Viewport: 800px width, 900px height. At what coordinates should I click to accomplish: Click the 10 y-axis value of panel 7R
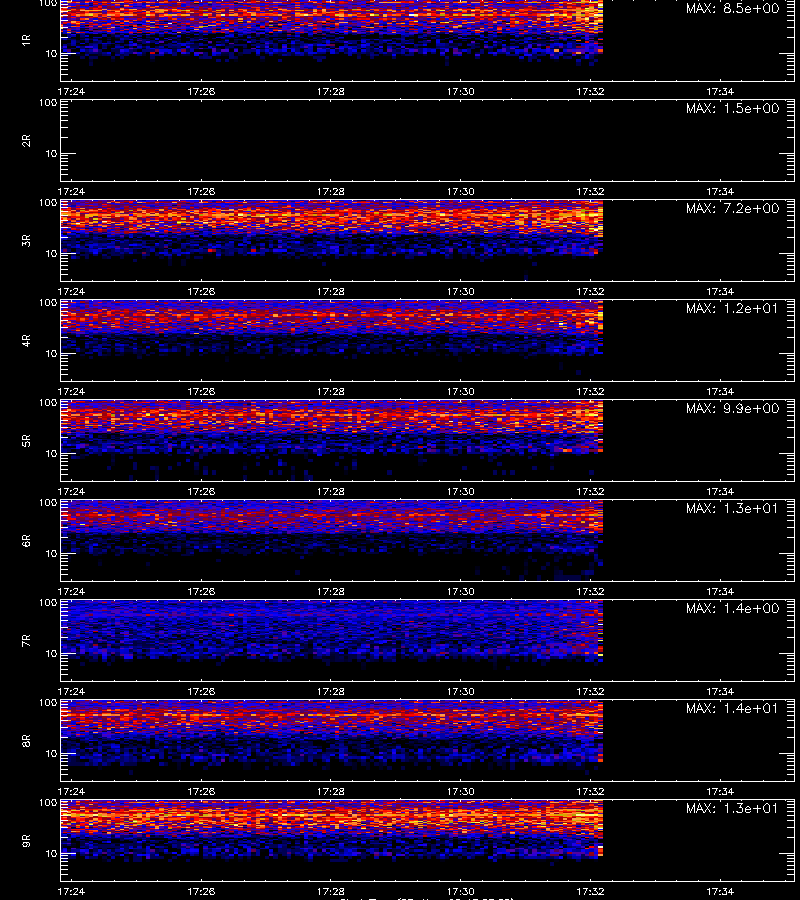tap(51, 653)
